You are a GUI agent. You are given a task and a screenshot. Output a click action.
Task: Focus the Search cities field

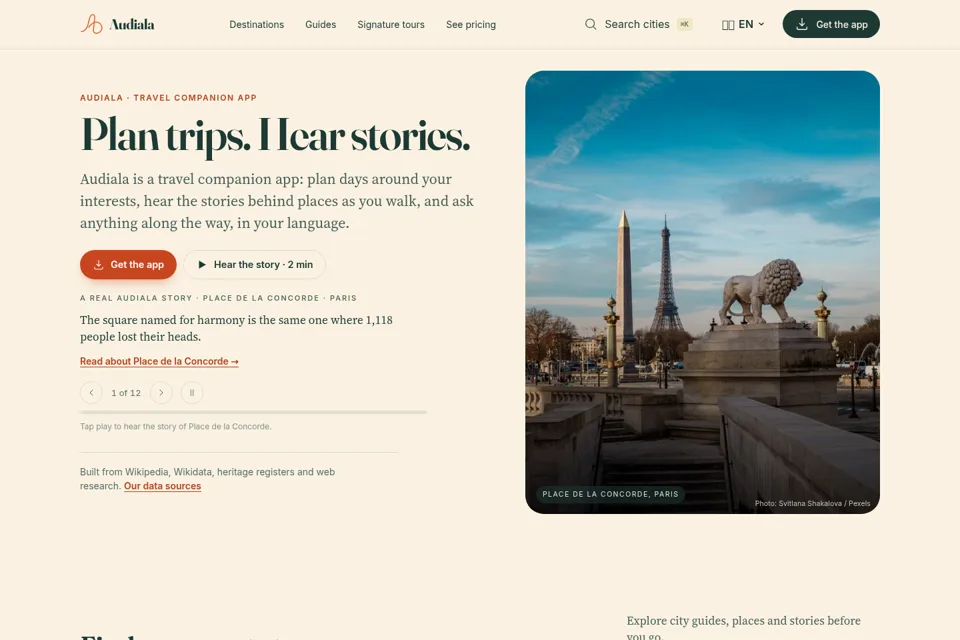pos(638,24)
